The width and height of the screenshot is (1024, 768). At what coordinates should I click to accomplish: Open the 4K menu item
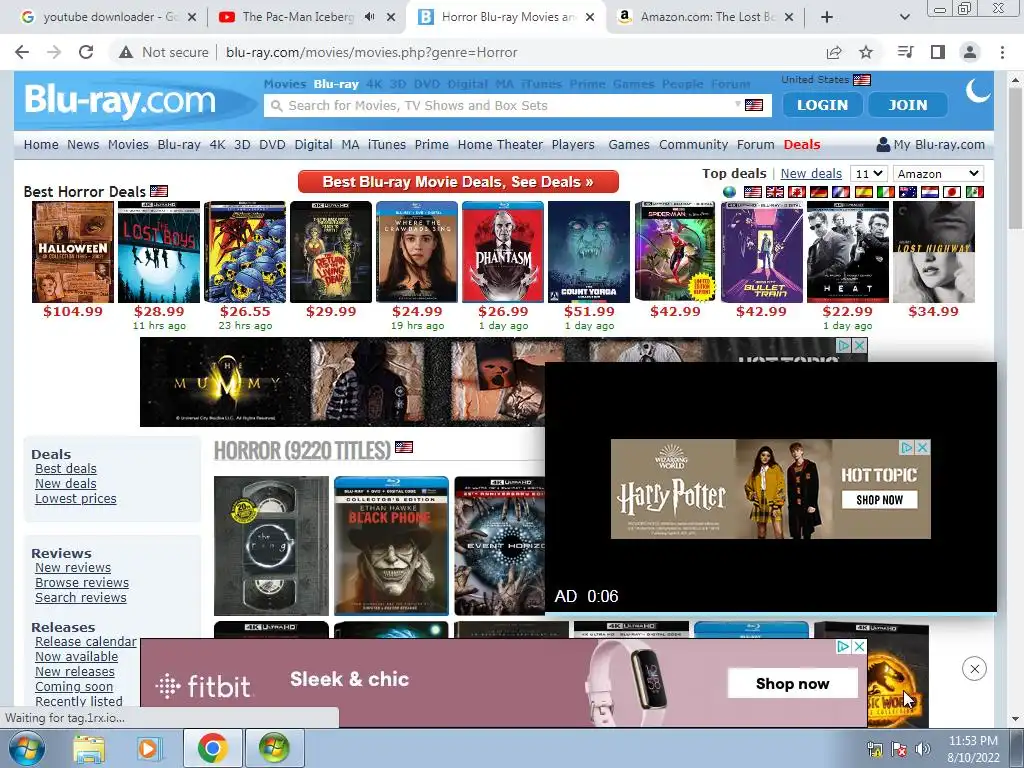tap(217, 144)
